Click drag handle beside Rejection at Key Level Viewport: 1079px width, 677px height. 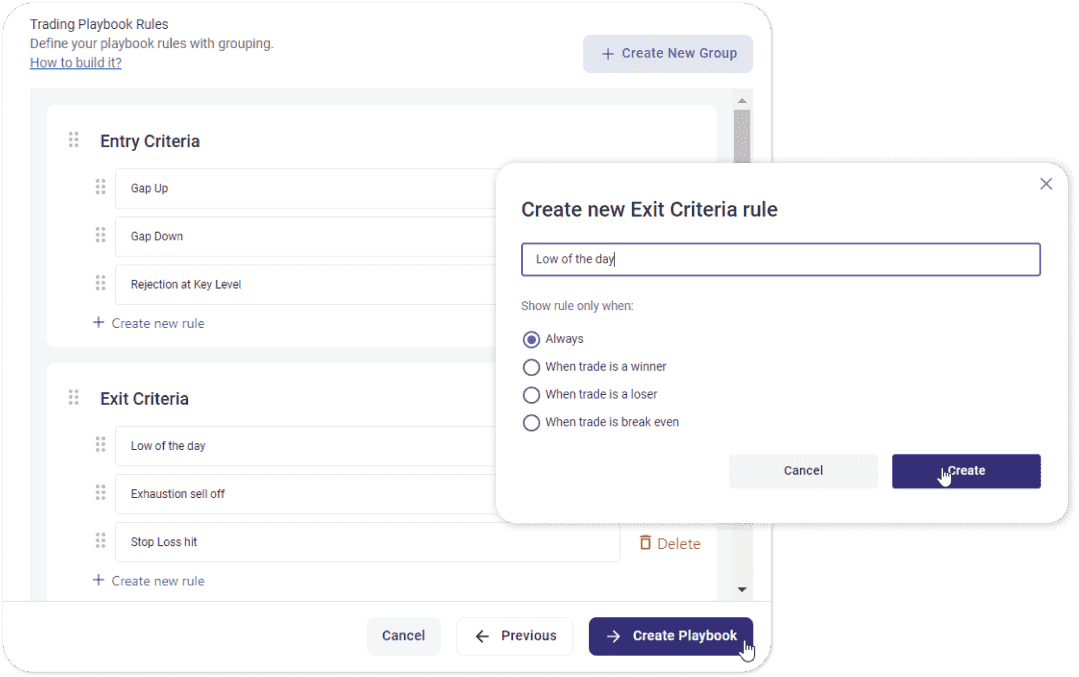(x=100, y=283)
